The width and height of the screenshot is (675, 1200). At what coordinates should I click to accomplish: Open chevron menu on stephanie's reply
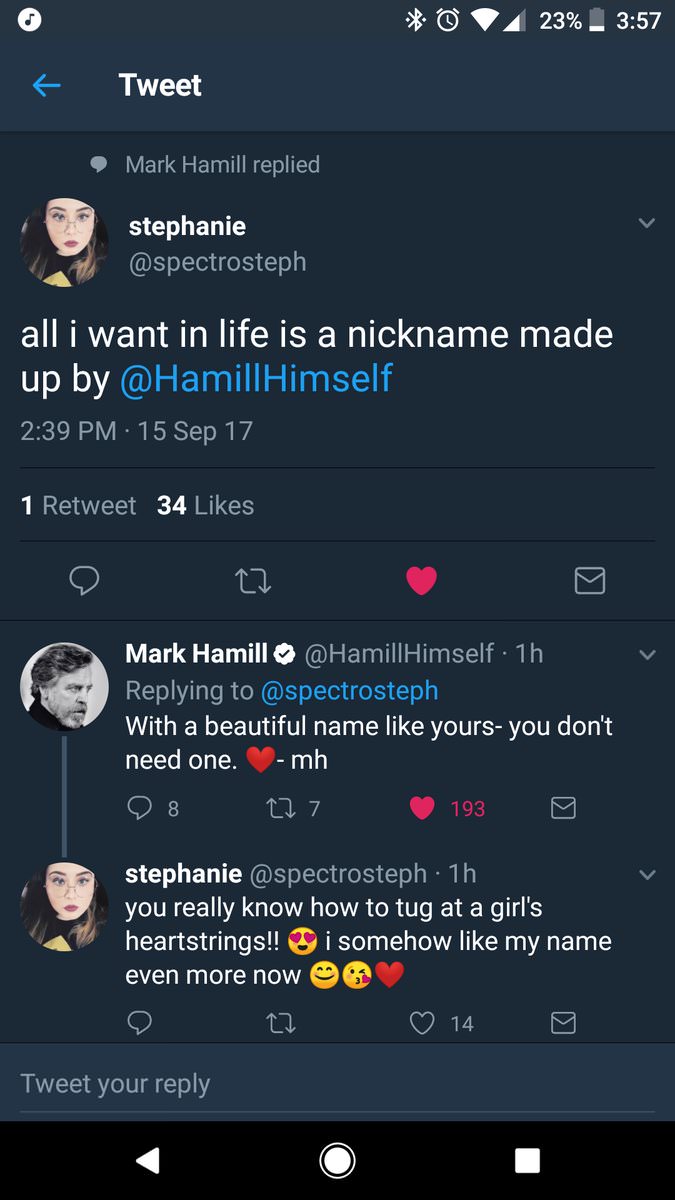click(x=647, y=875)
